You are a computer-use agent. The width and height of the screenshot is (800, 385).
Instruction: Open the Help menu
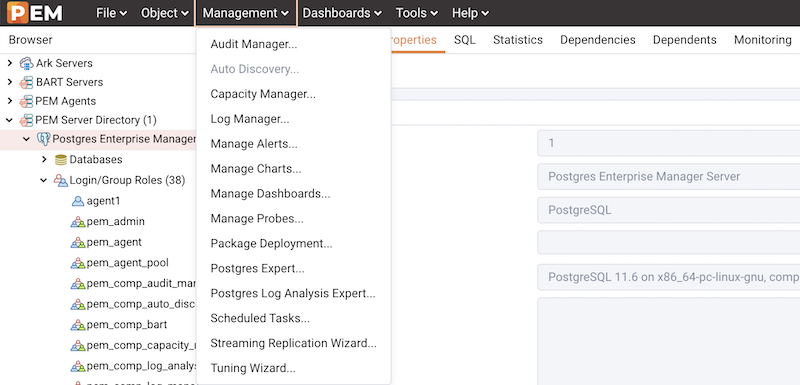pos(470,13)
